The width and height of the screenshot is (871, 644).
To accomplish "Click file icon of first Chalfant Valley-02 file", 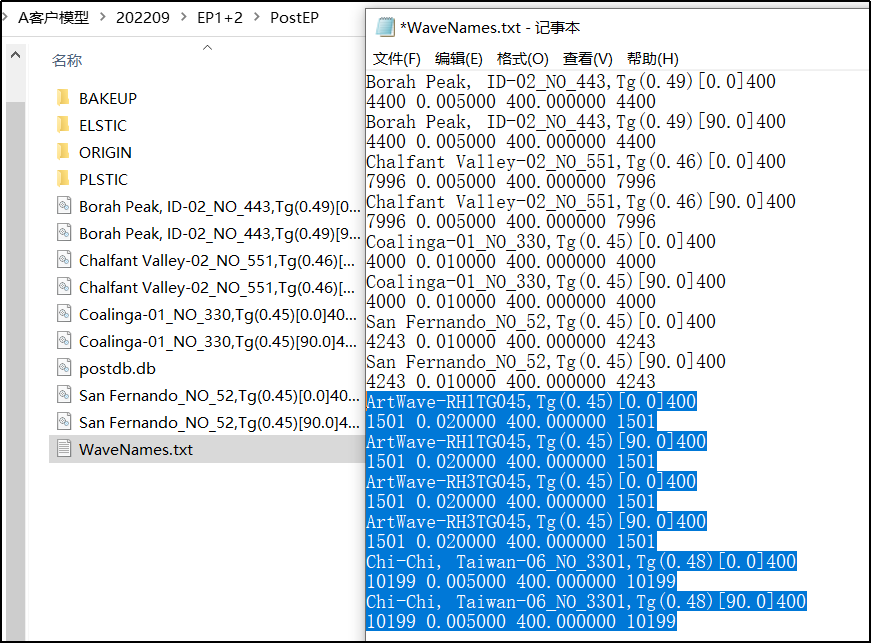I will [64, 260].
